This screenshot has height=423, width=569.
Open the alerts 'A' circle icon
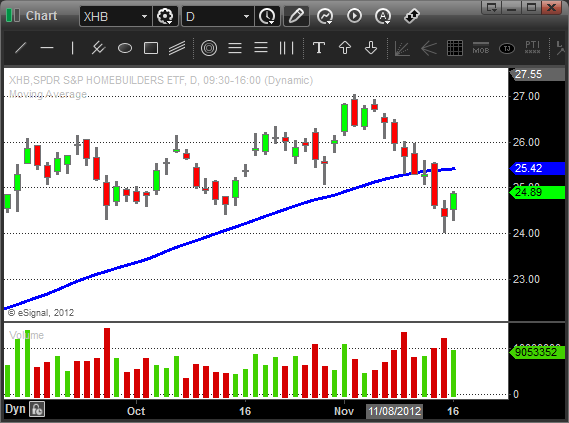(383, 16)
